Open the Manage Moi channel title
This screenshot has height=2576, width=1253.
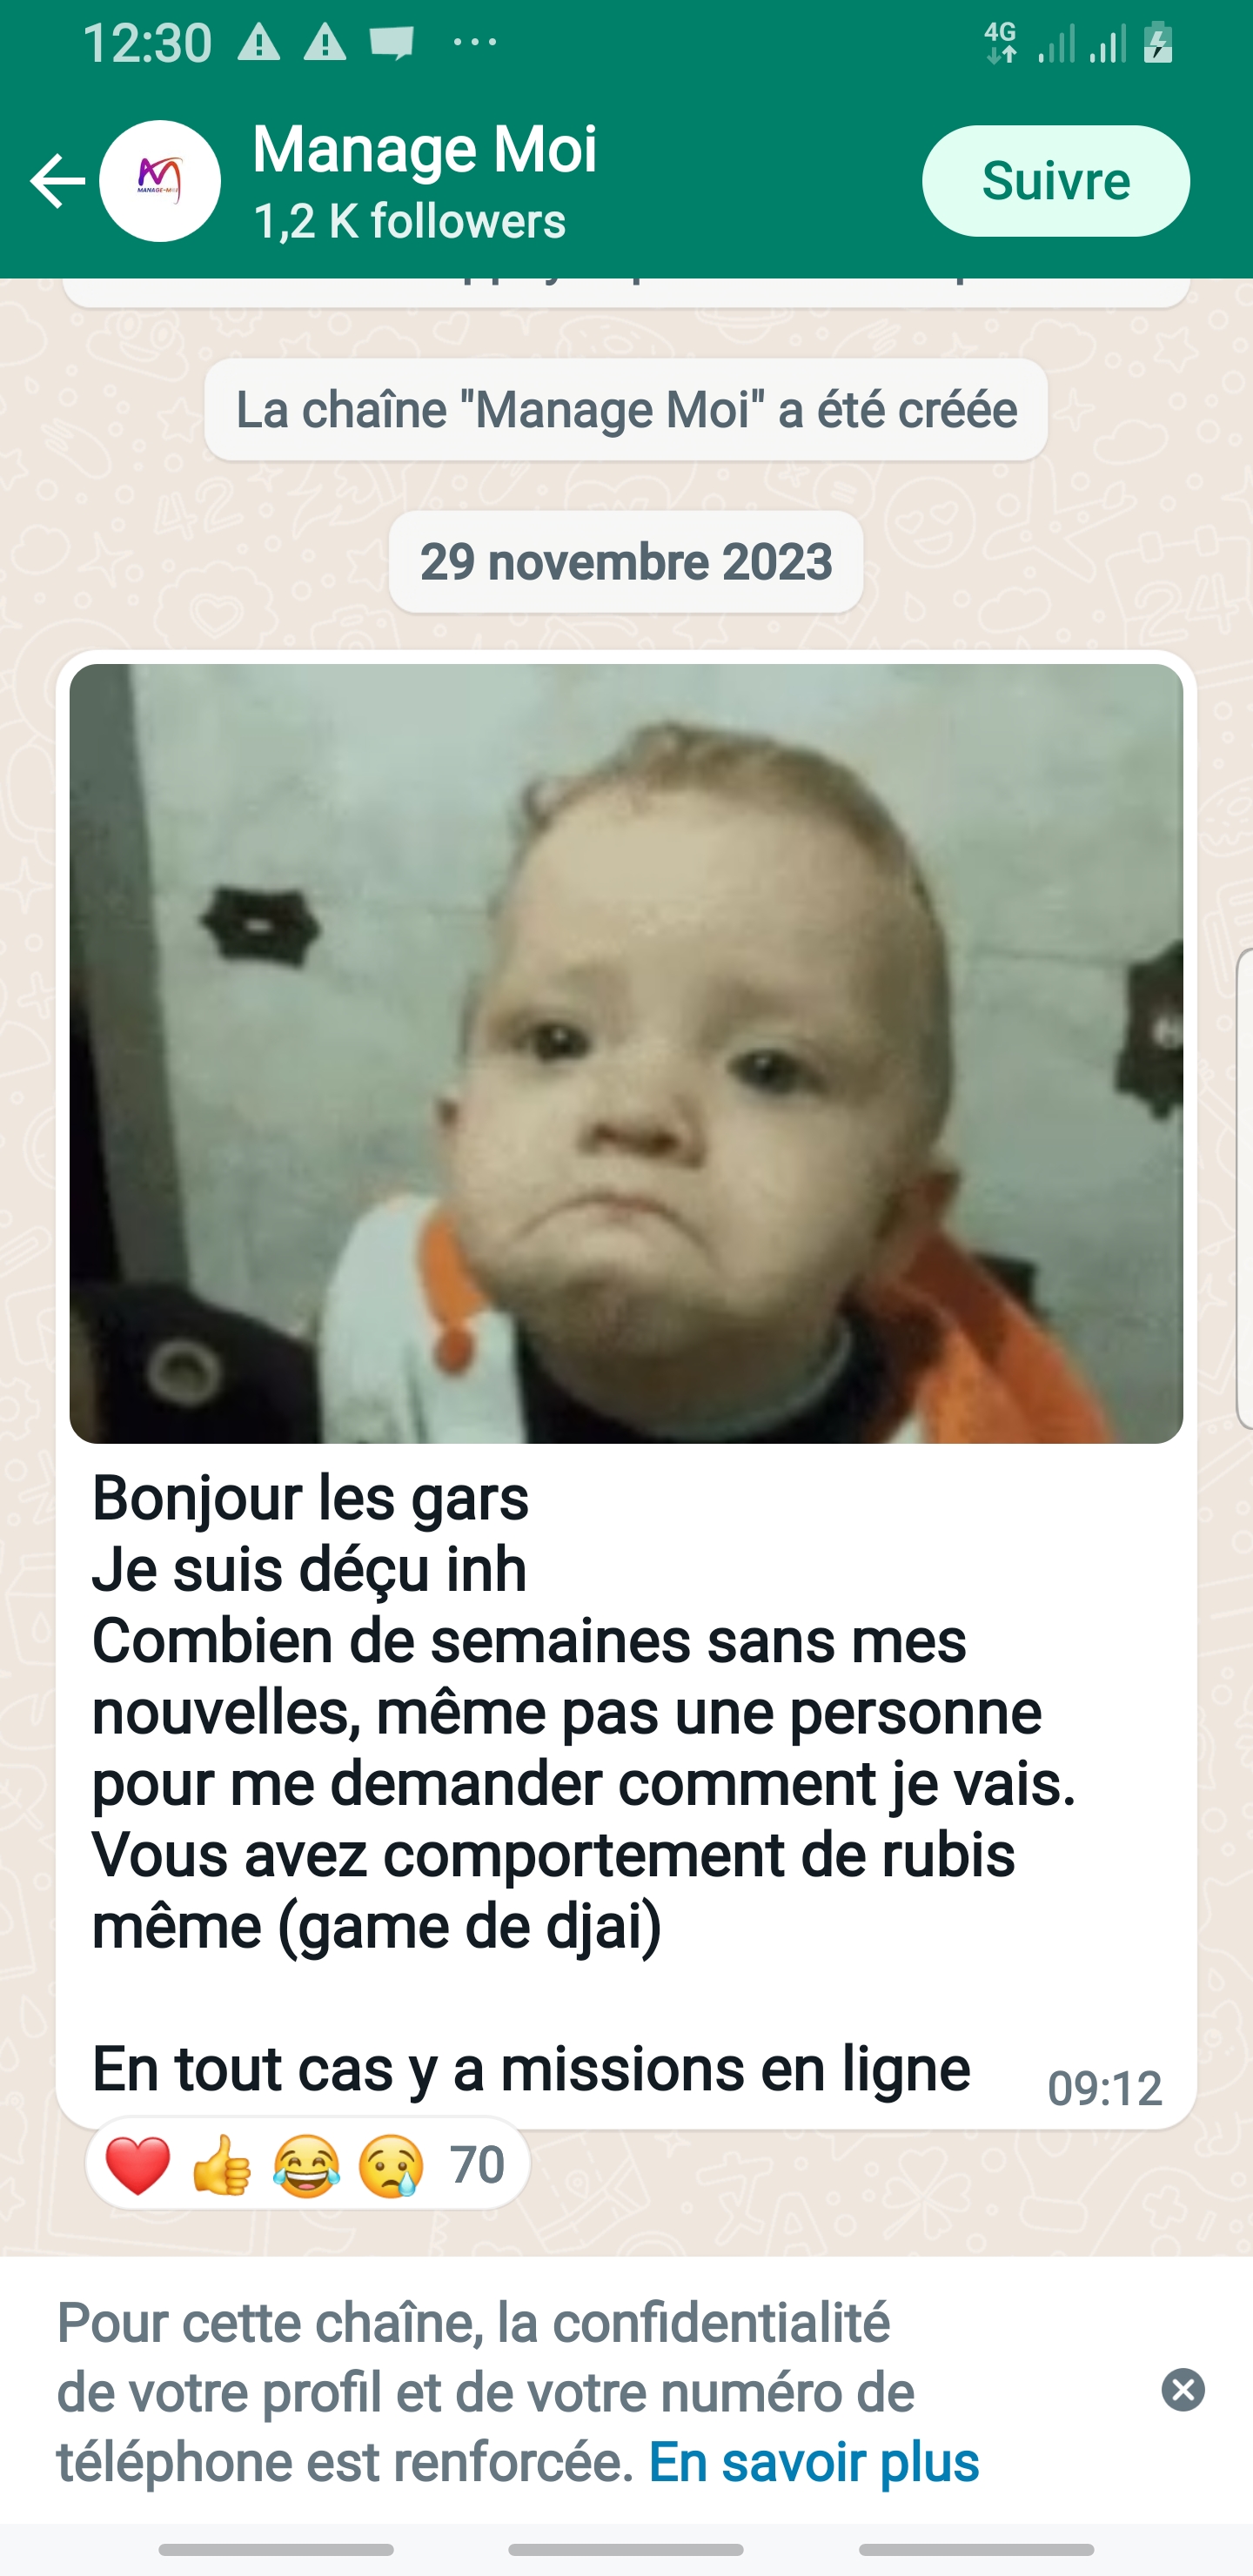click(425, 150)
